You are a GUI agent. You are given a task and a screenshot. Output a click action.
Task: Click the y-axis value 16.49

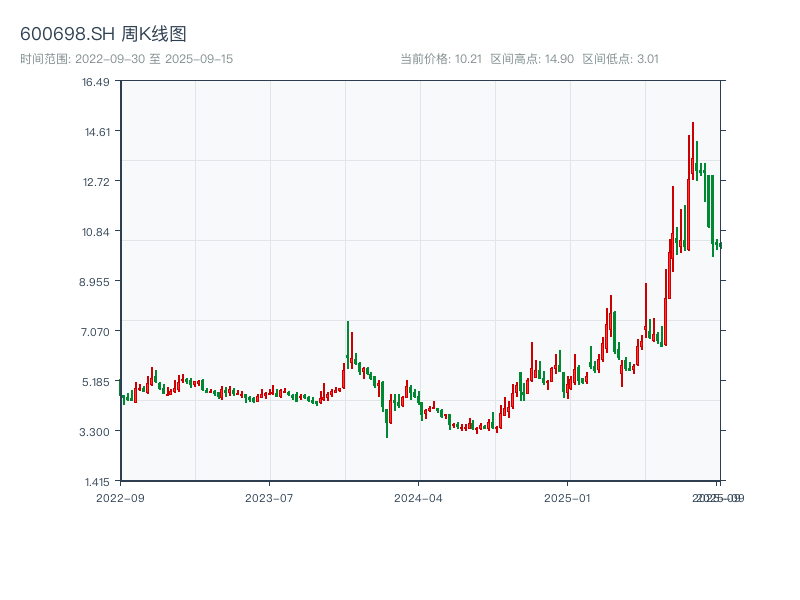point(96,82)
